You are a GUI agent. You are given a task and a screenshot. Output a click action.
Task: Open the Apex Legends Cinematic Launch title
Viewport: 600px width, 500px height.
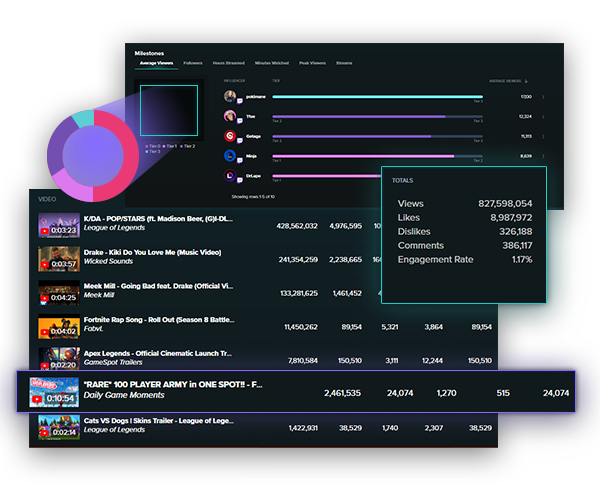[158, 353]
